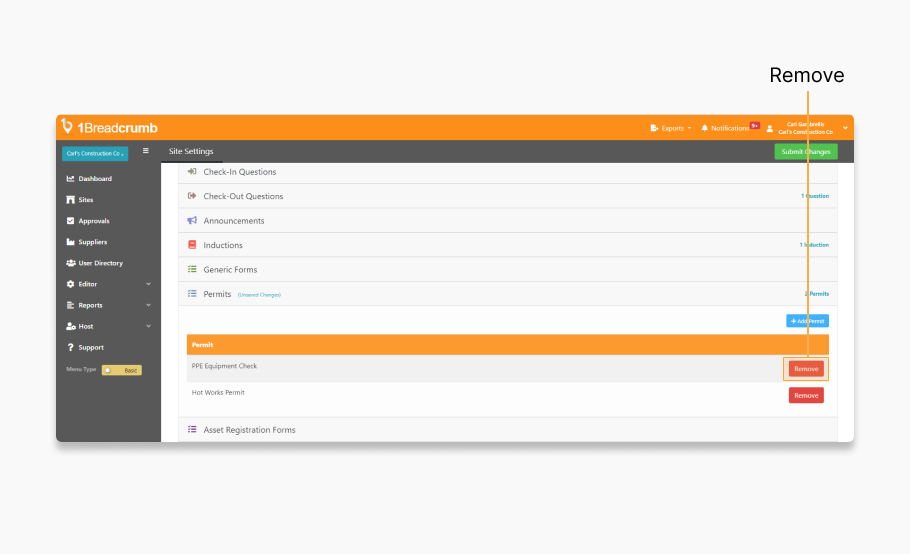
Task: Click the Asset Registration Forms icon
Action: [192, 430]
